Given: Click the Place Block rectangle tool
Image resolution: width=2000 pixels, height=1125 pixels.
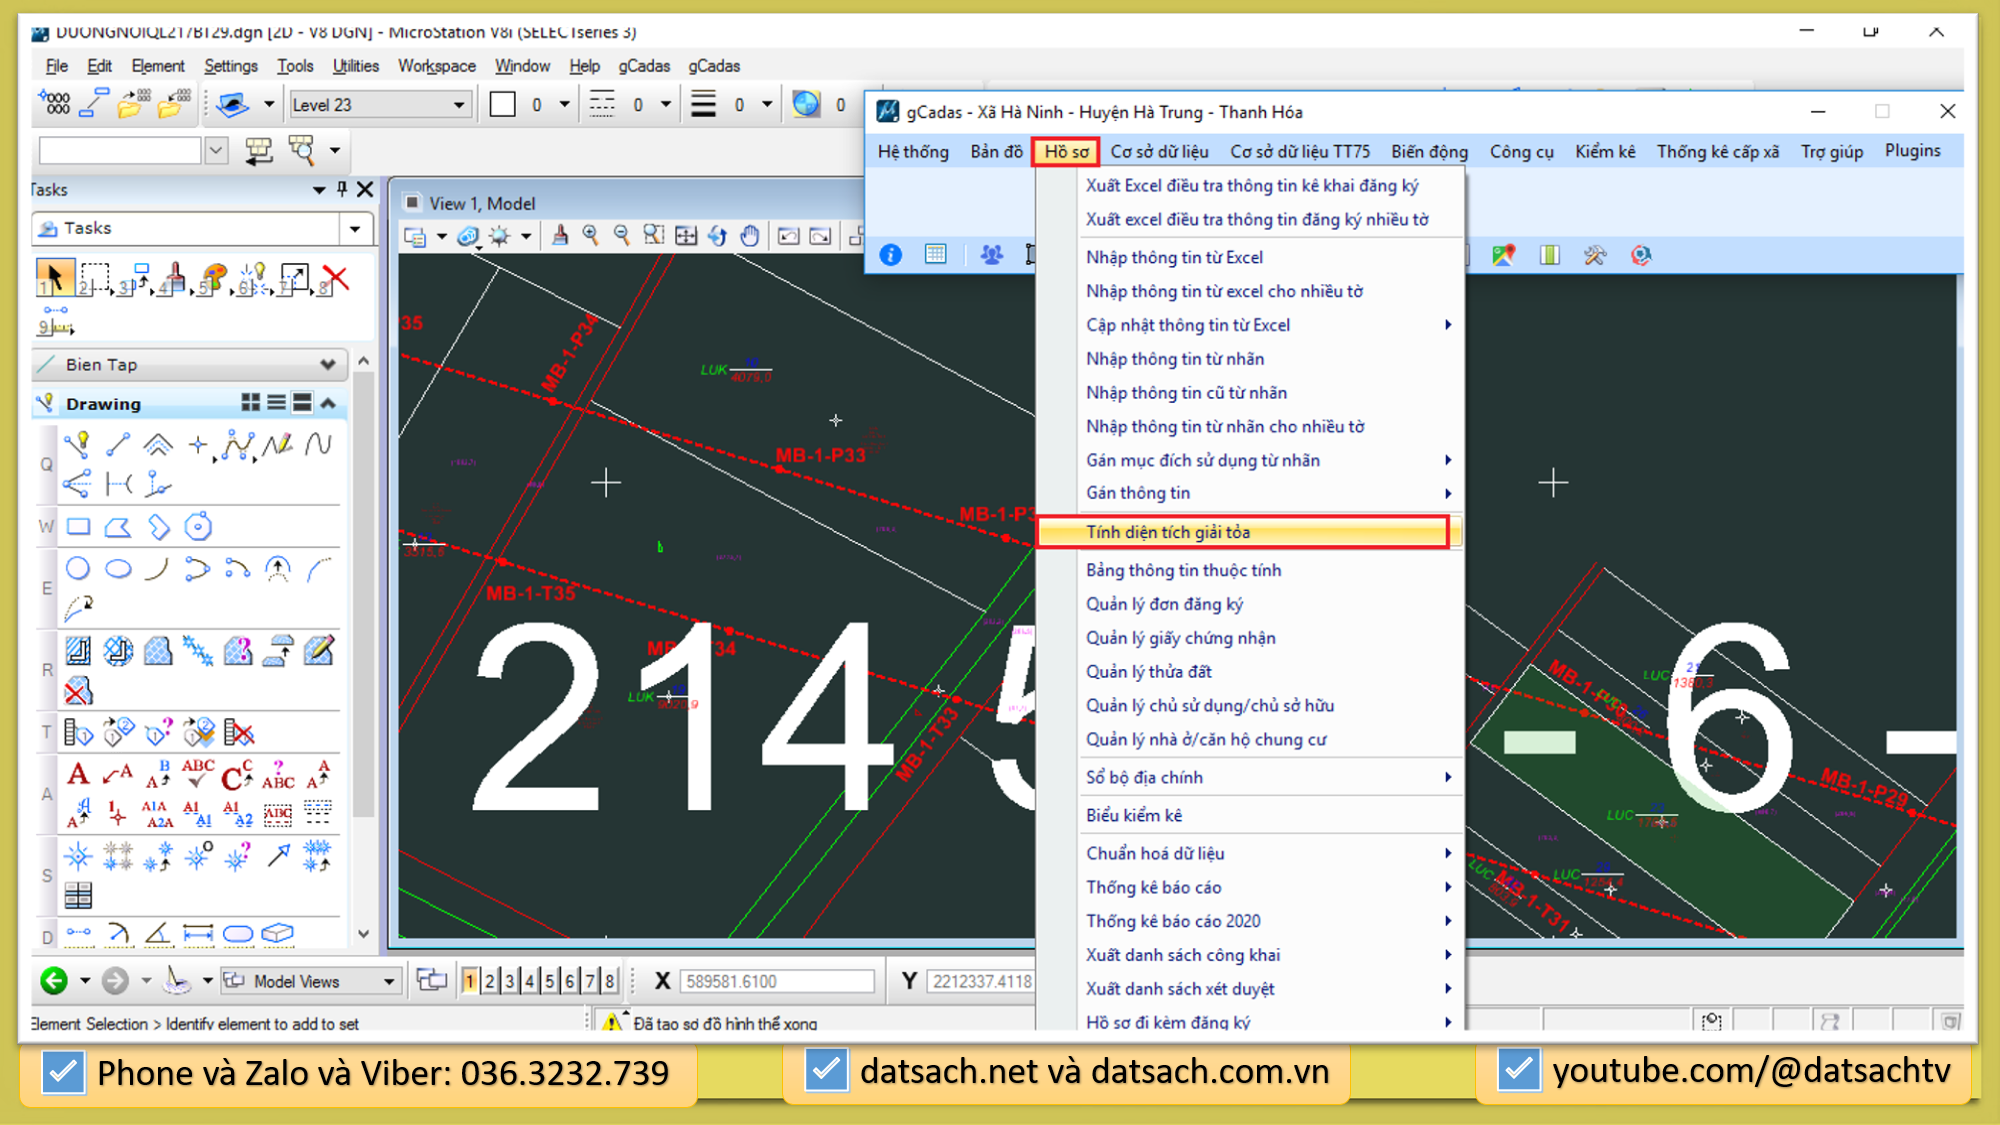Looking at the screenshot, I should click(78, 527).
